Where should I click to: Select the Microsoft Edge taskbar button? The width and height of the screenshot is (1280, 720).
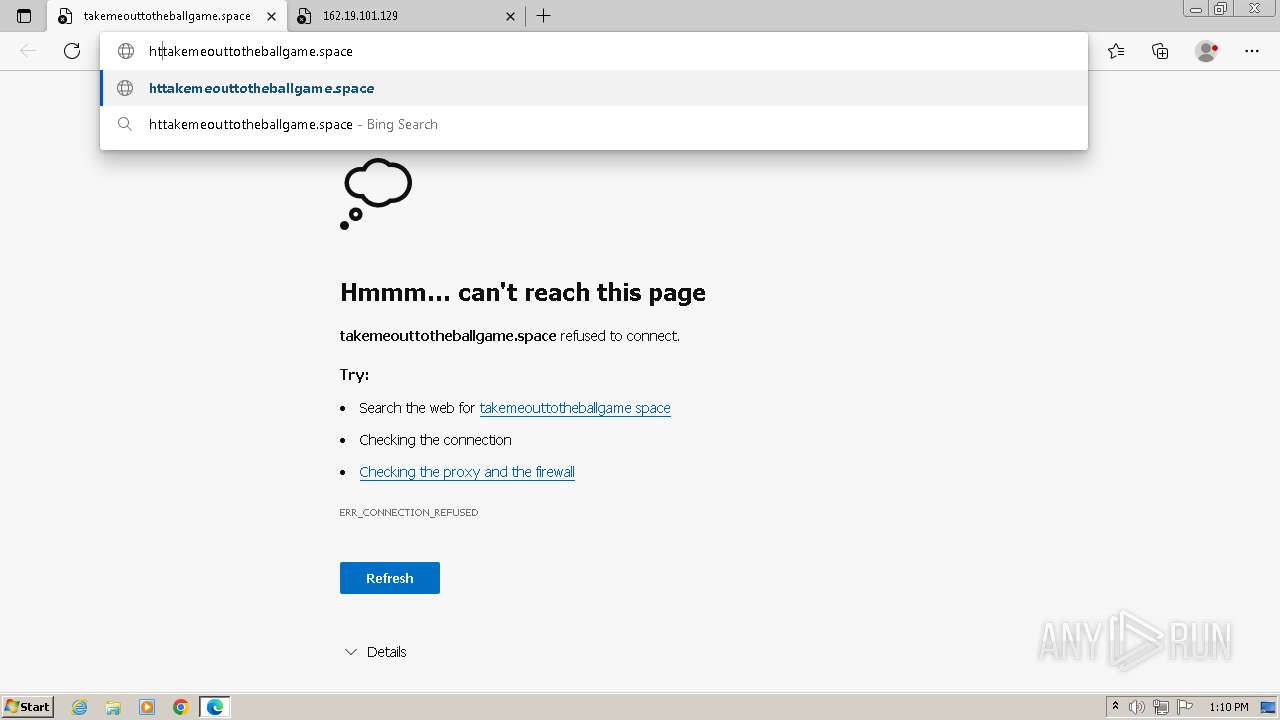click(215, 707)
